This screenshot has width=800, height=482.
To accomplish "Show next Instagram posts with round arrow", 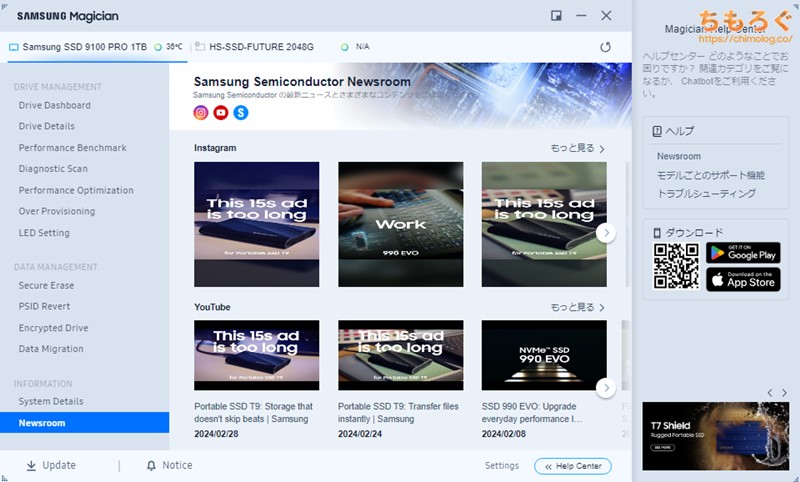I will coord(606,233).
